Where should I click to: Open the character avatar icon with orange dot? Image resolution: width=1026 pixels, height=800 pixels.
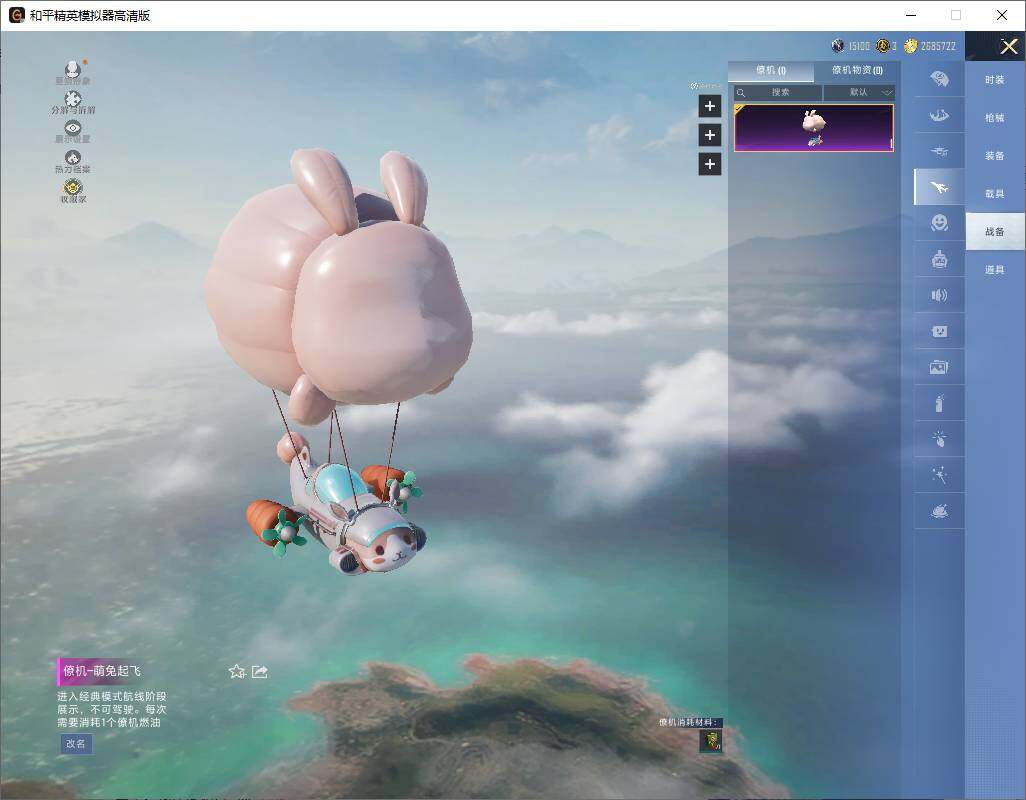pyautogui.click(x=73, y=69)
